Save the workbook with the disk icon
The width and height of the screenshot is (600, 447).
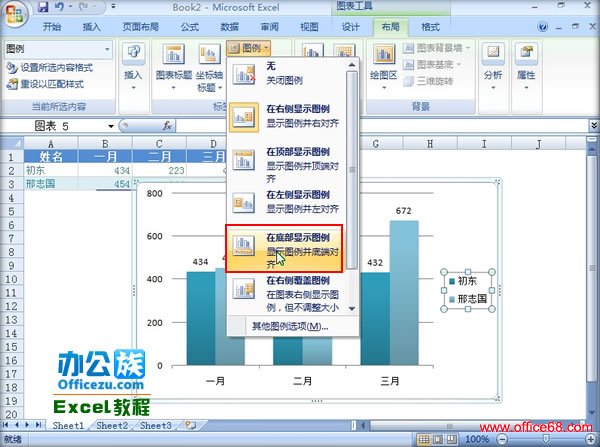coord(43,7)
